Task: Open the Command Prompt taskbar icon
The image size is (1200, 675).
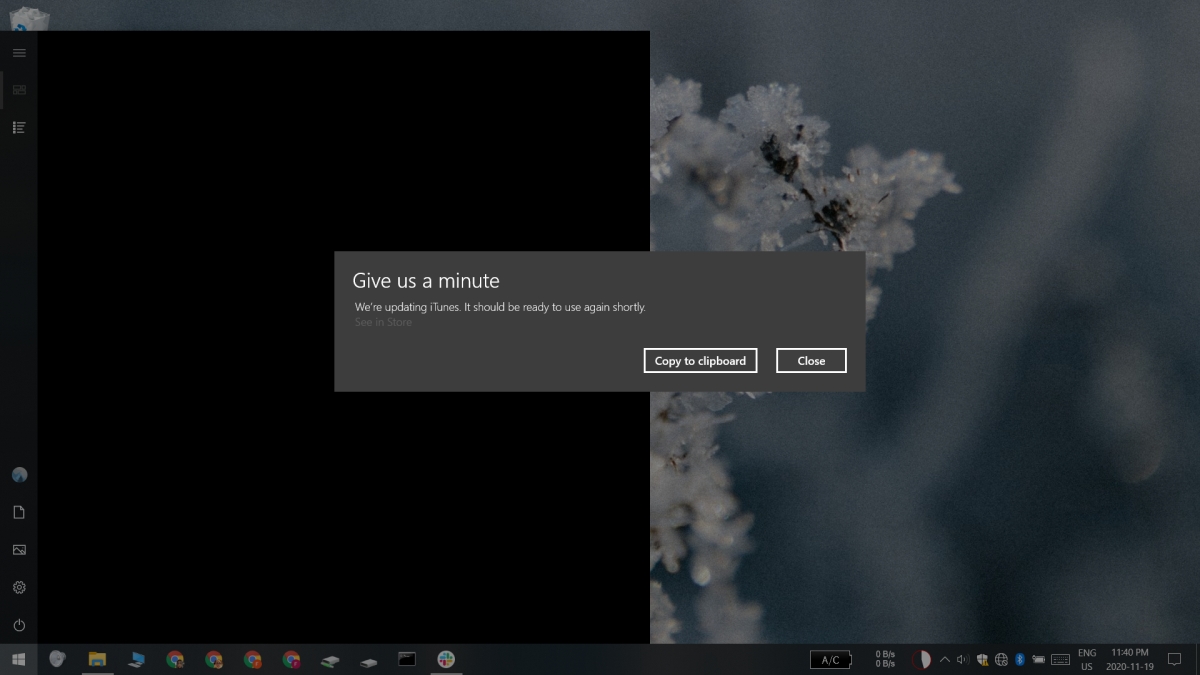Action: point(407,659)
